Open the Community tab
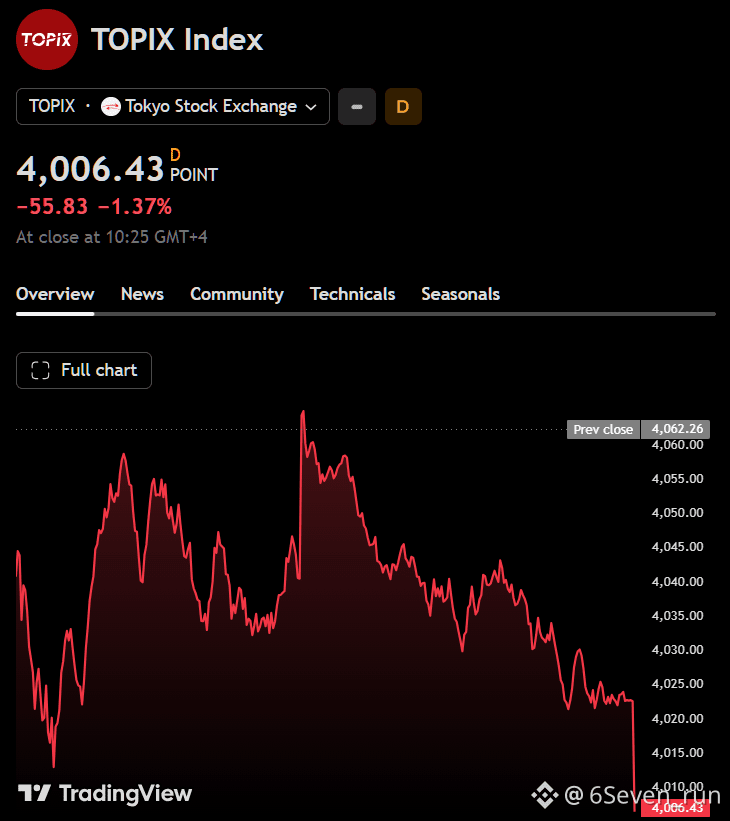The height and width of the screenshot is (821, 730). point(237,294)
